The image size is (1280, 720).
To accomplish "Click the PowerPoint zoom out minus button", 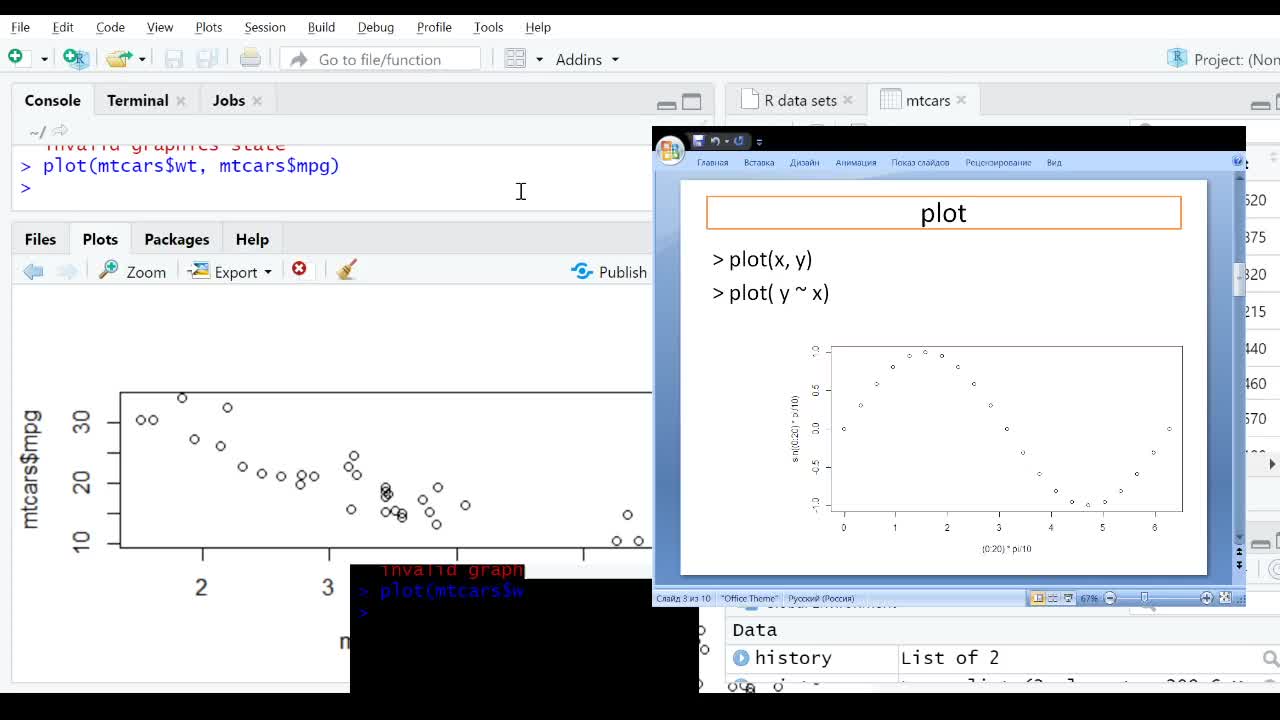I will 1110,598.
